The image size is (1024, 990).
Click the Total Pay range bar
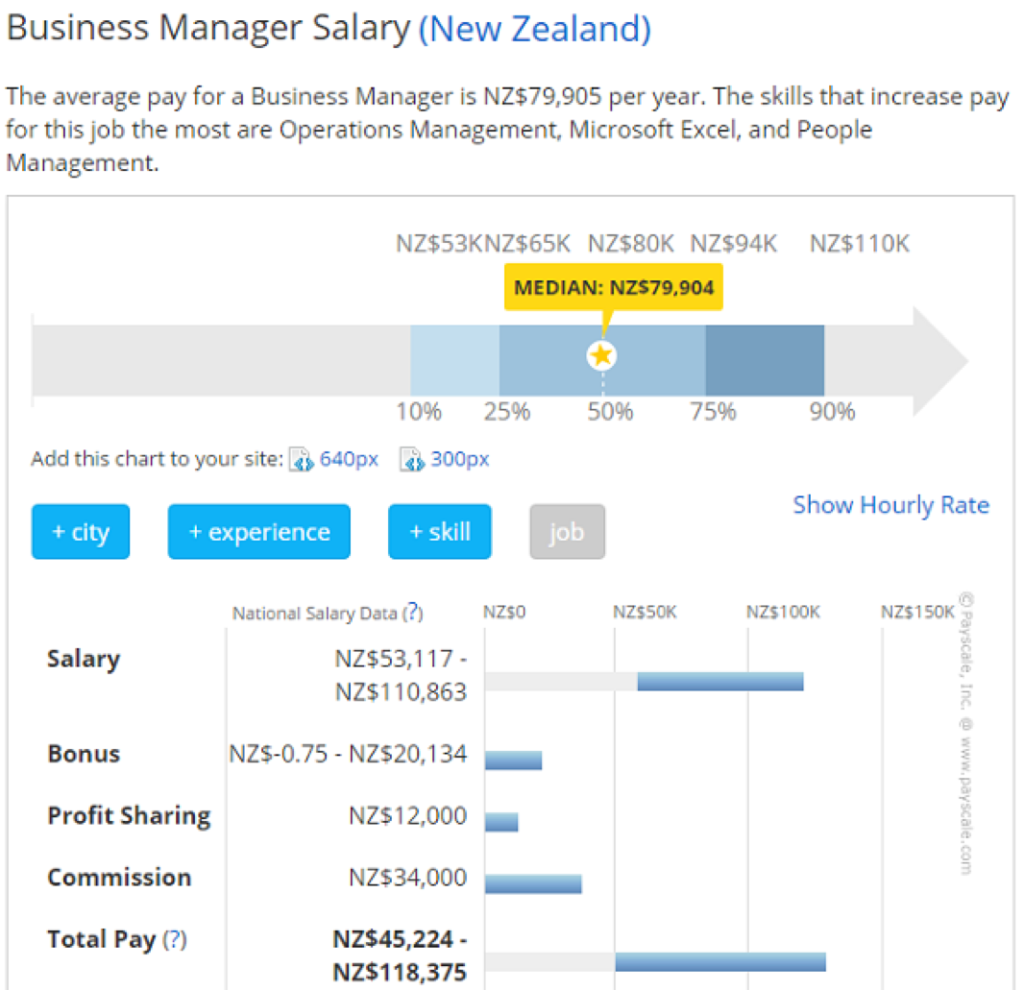pyautogui.click(x=720, y=962)
